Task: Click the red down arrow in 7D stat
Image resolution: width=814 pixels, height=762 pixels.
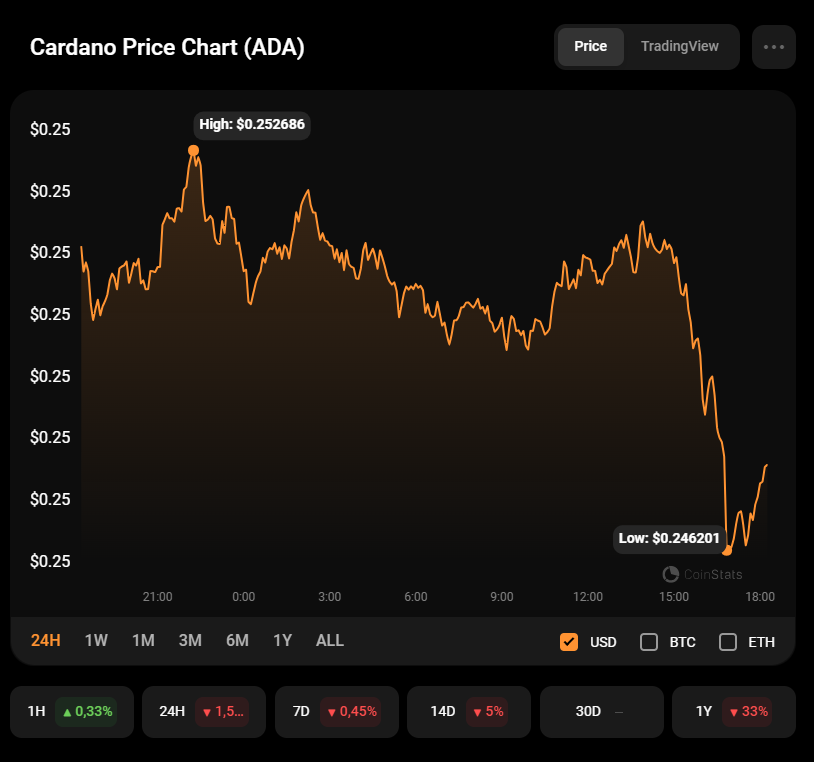Action: [332, 712]
